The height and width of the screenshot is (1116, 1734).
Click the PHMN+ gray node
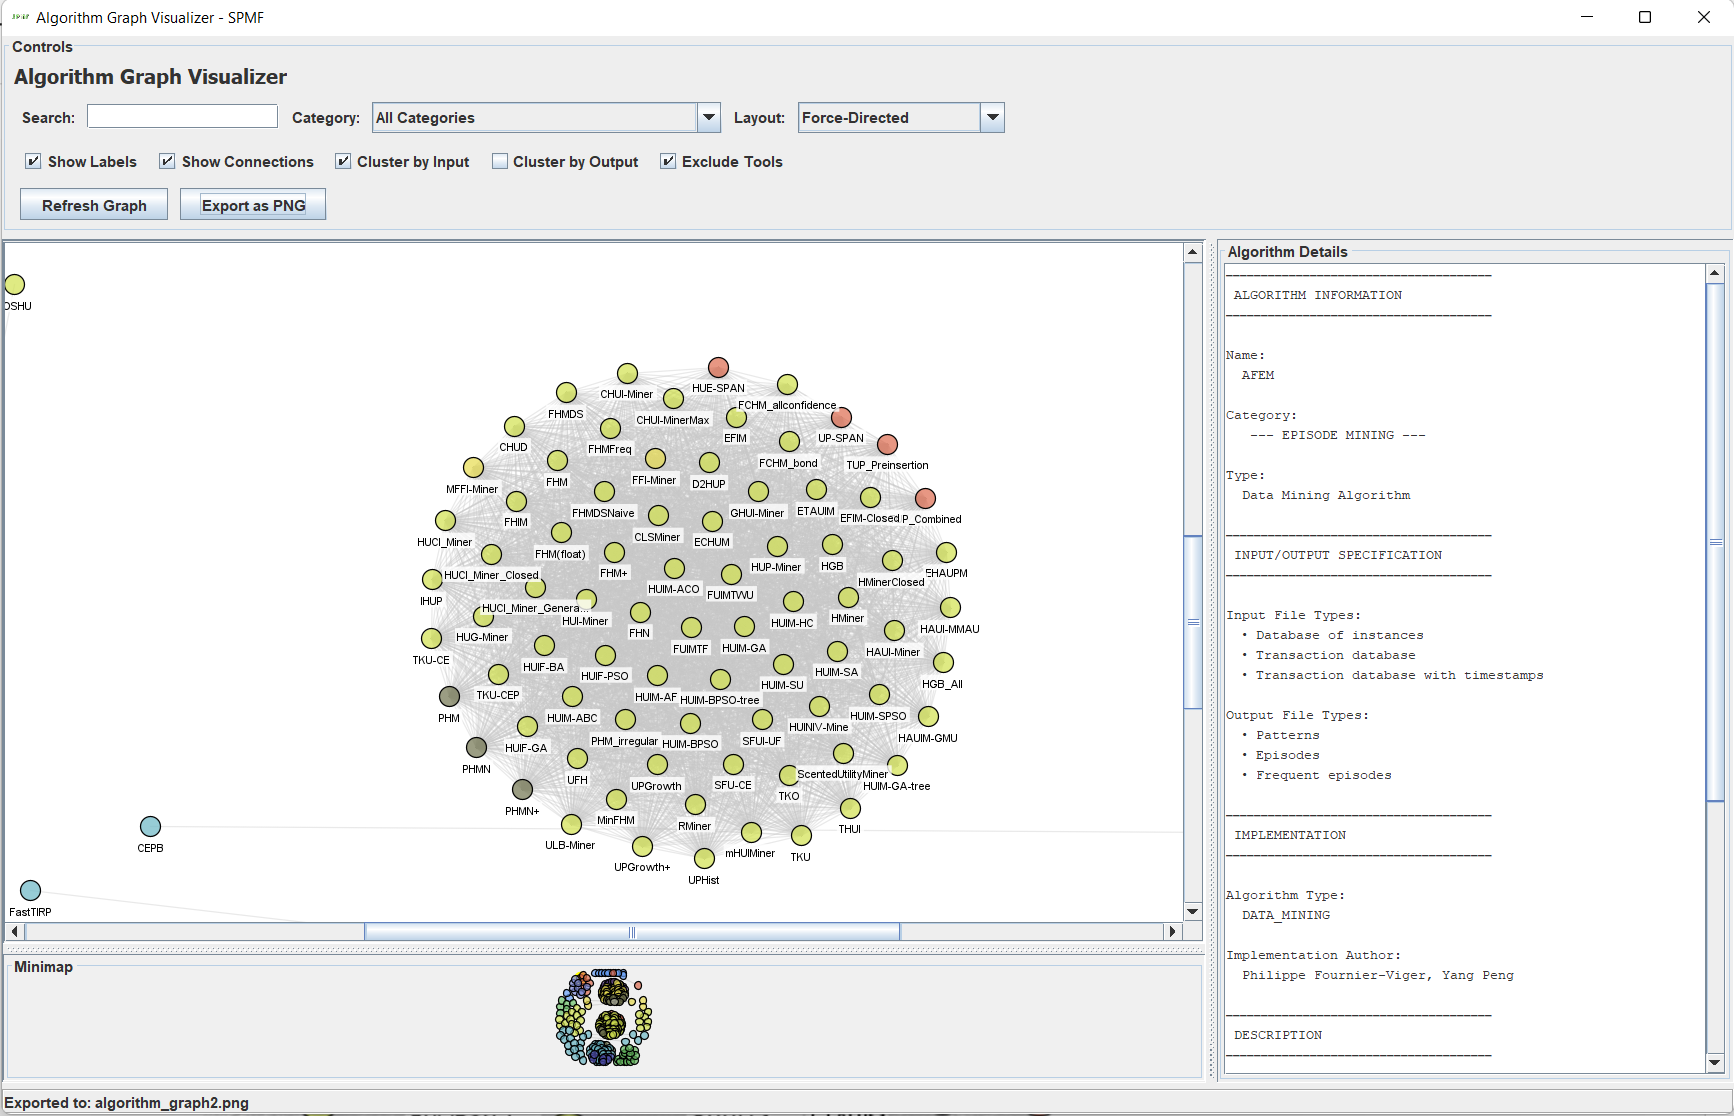[522, 790]
